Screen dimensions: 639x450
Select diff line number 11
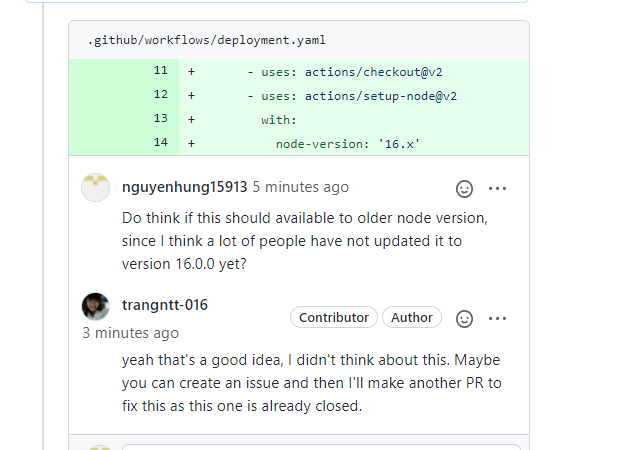(161, 71)
